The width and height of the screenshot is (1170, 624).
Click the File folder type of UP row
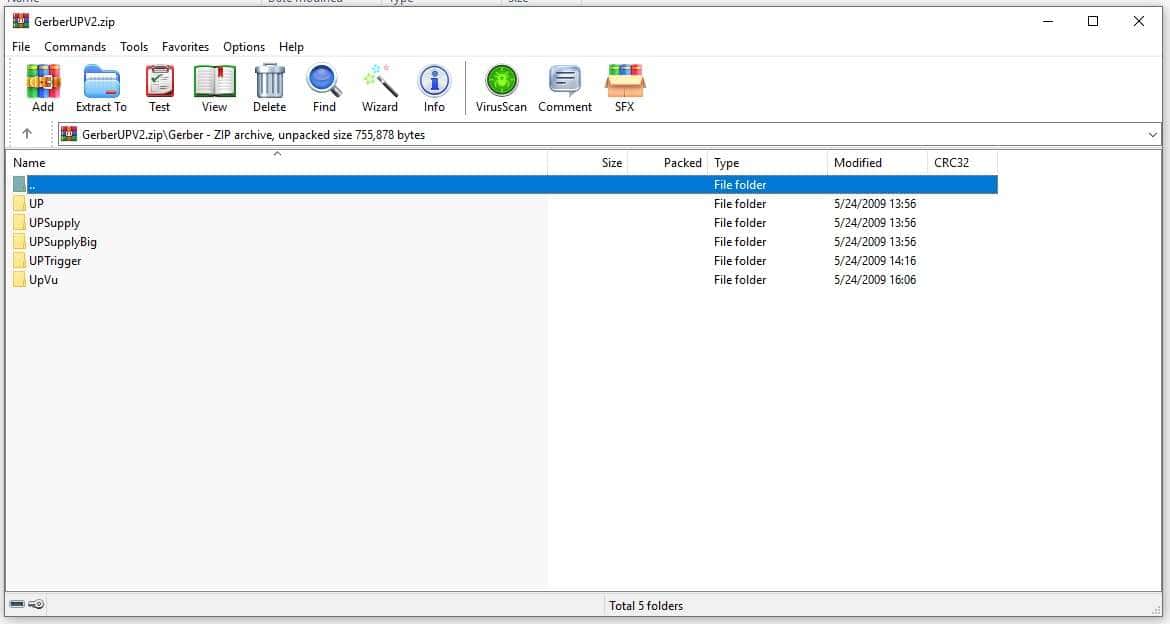point(740,204)
